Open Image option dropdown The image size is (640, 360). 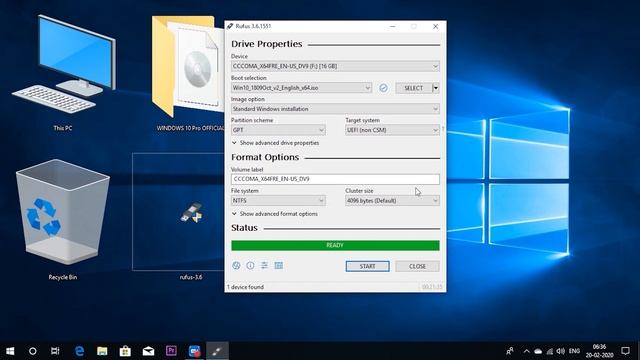click(x=335, y=109)
